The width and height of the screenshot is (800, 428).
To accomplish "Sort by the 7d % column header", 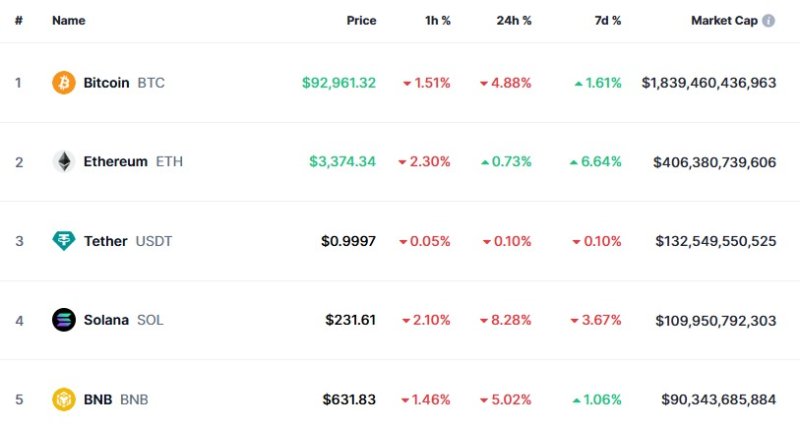I will click(x=606, y=21).
